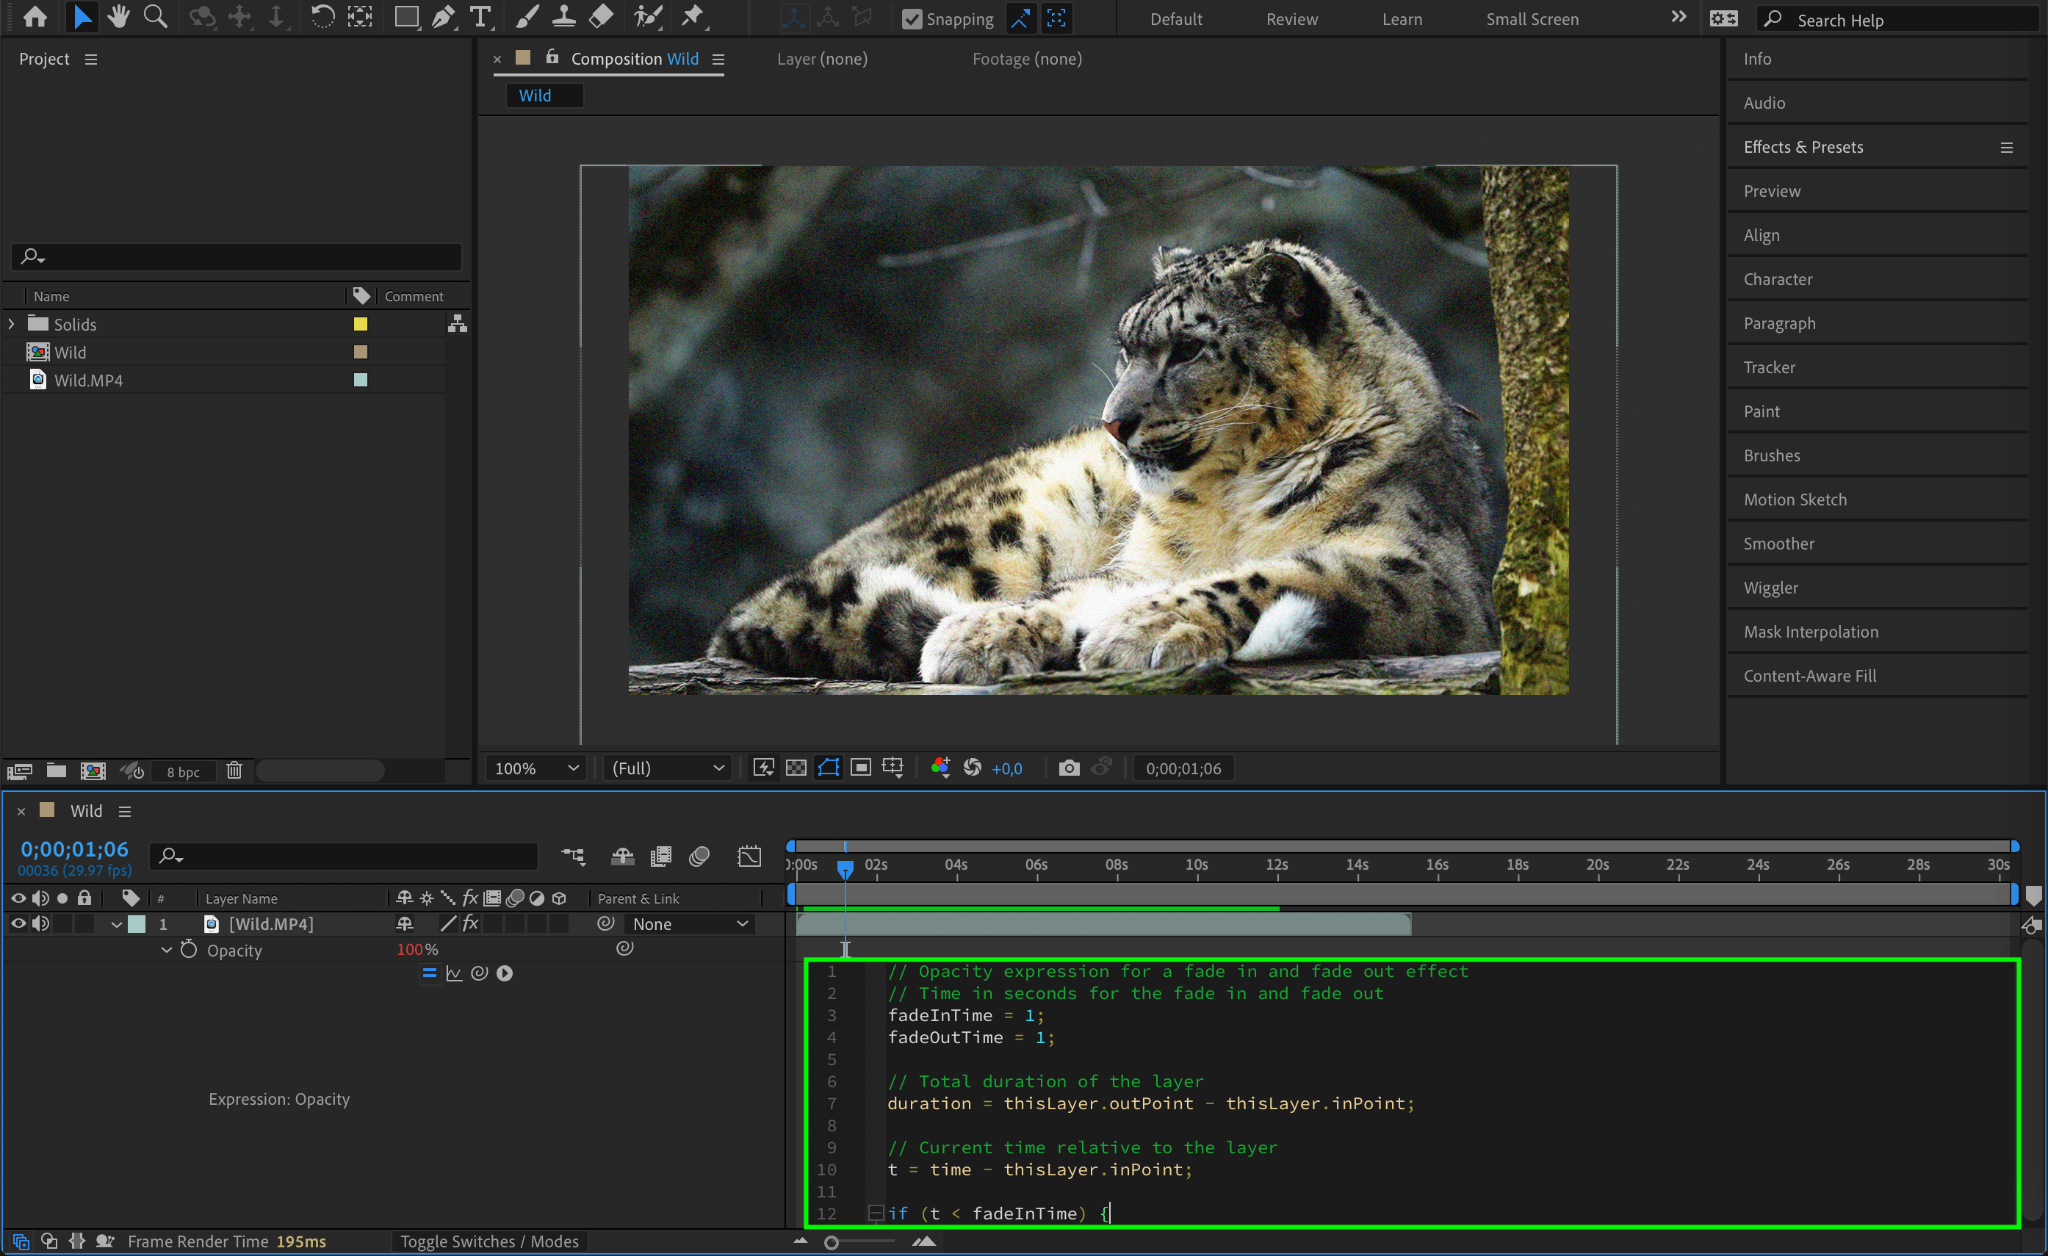This screenshot has width=2048, height=1256.
Task: Toggle the transparency grid in the viewer
Action: 796,768
